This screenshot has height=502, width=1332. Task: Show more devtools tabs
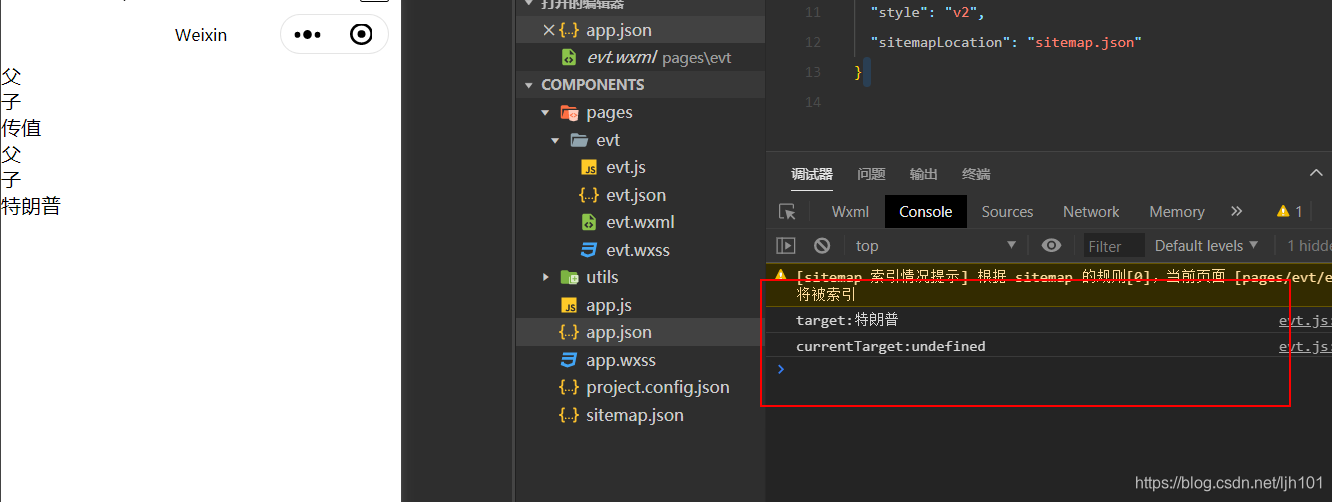(x=1236, y=212)
